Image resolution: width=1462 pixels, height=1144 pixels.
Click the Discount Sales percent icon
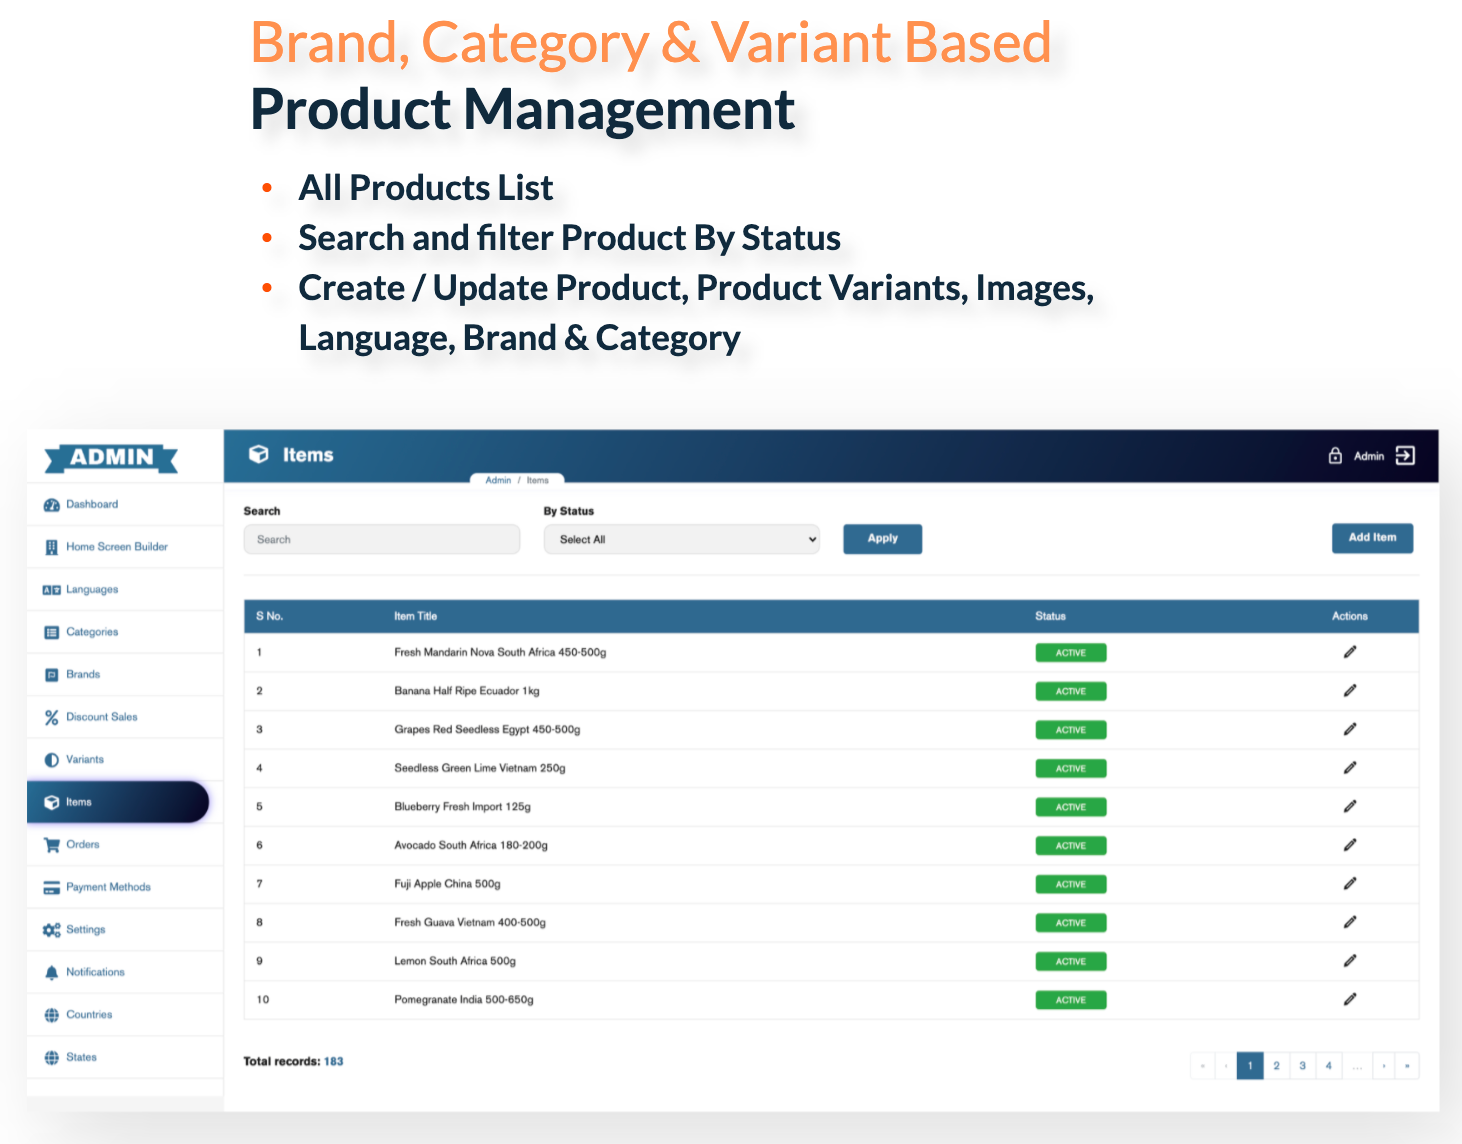(x=52, y=717)
